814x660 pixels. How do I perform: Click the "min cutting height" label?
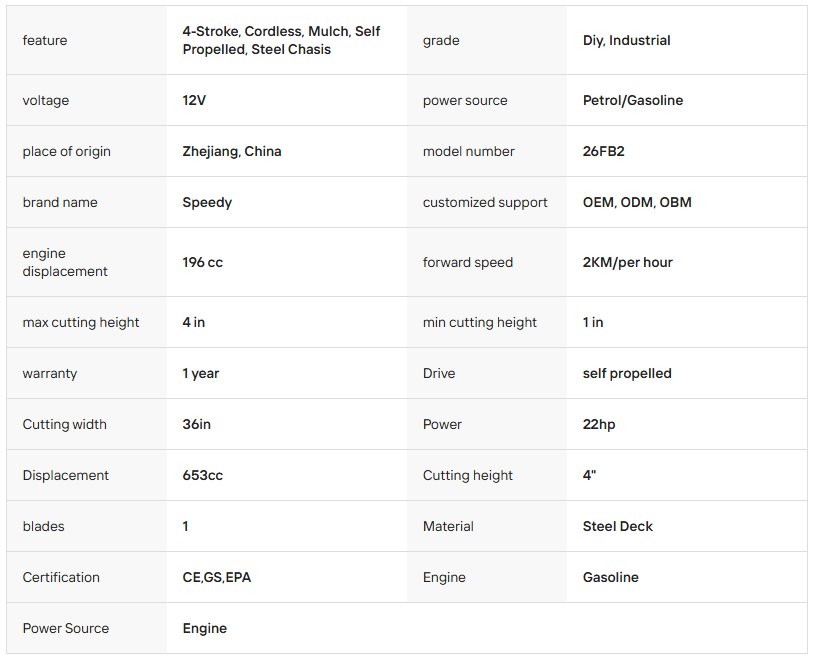click(480, 323)
